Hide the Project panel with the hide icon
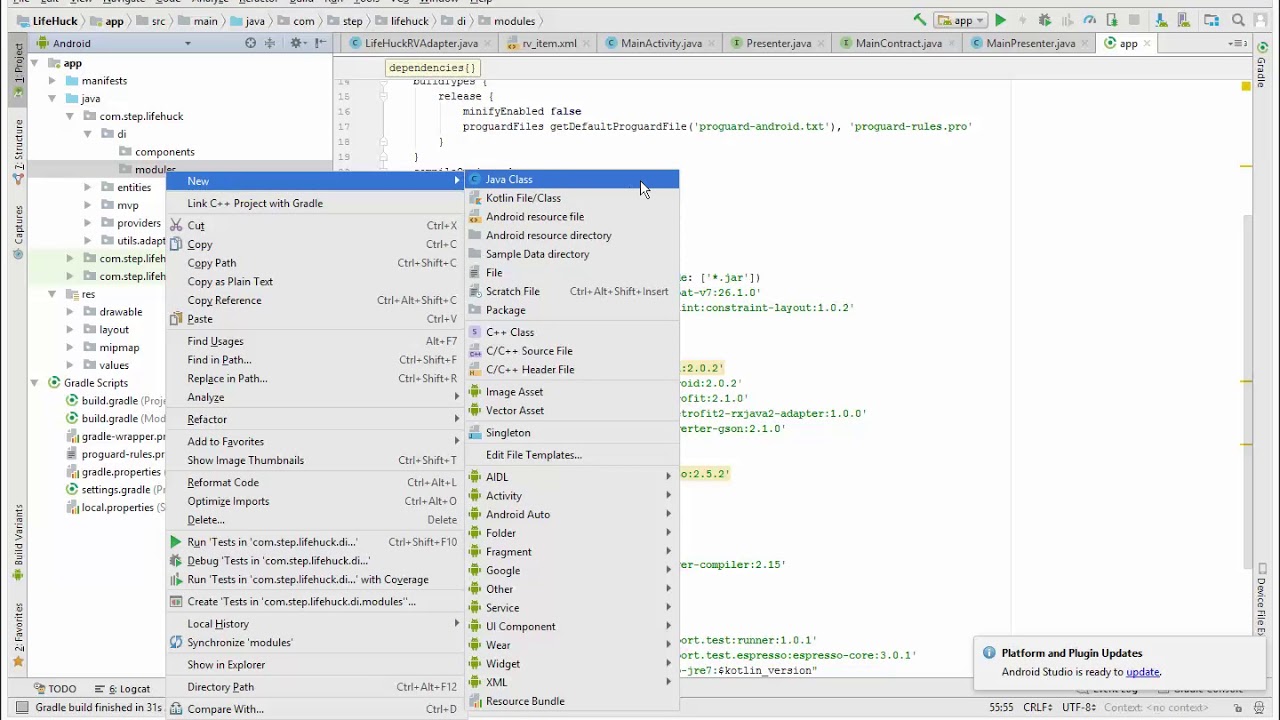The image size is (1280, 720). [320, 43]
